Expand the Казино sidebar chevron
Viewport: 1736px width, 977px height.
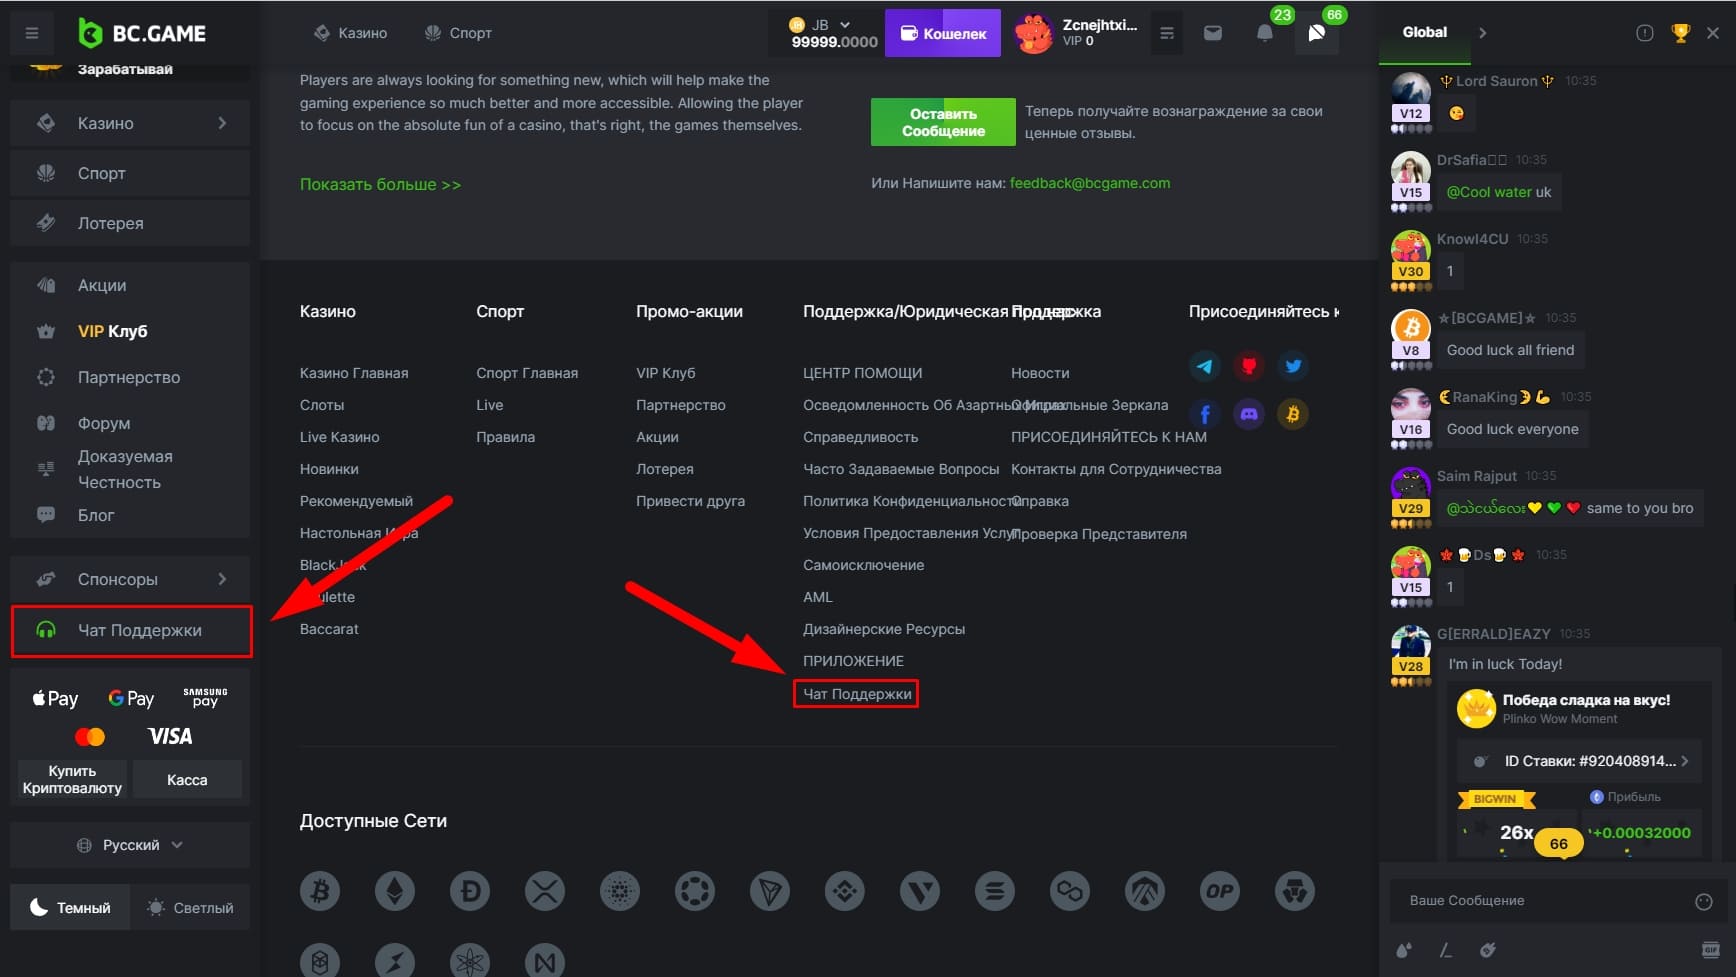tap(222, 123)
